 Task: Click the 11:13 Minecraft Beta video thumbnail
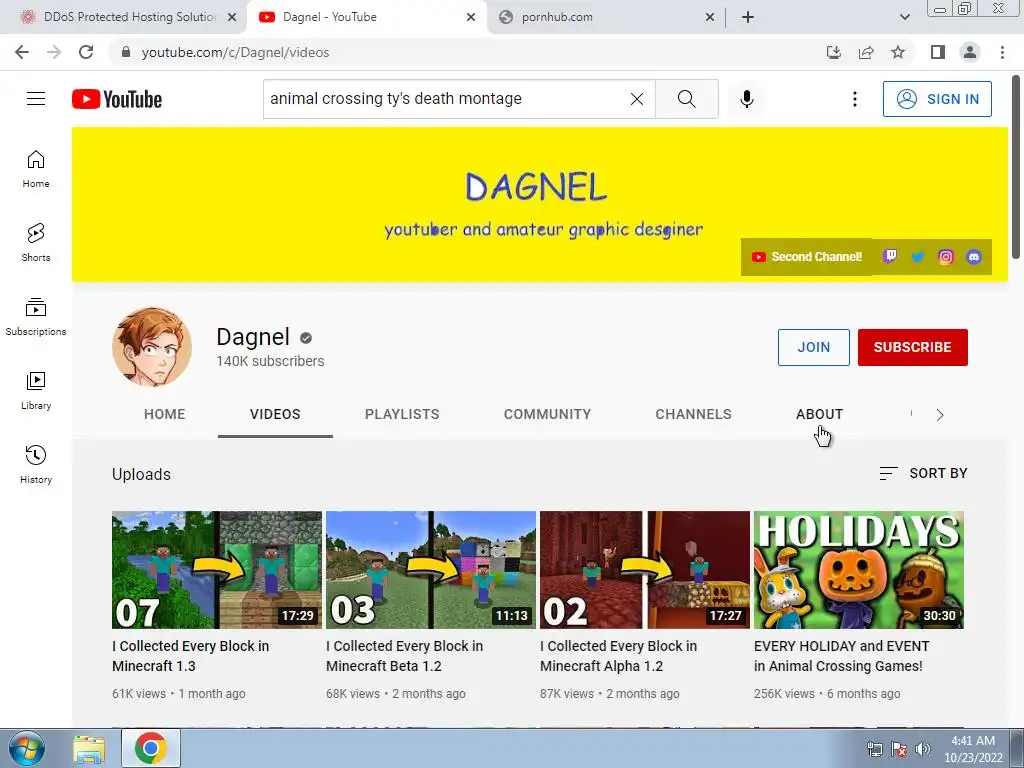(431, 569)
